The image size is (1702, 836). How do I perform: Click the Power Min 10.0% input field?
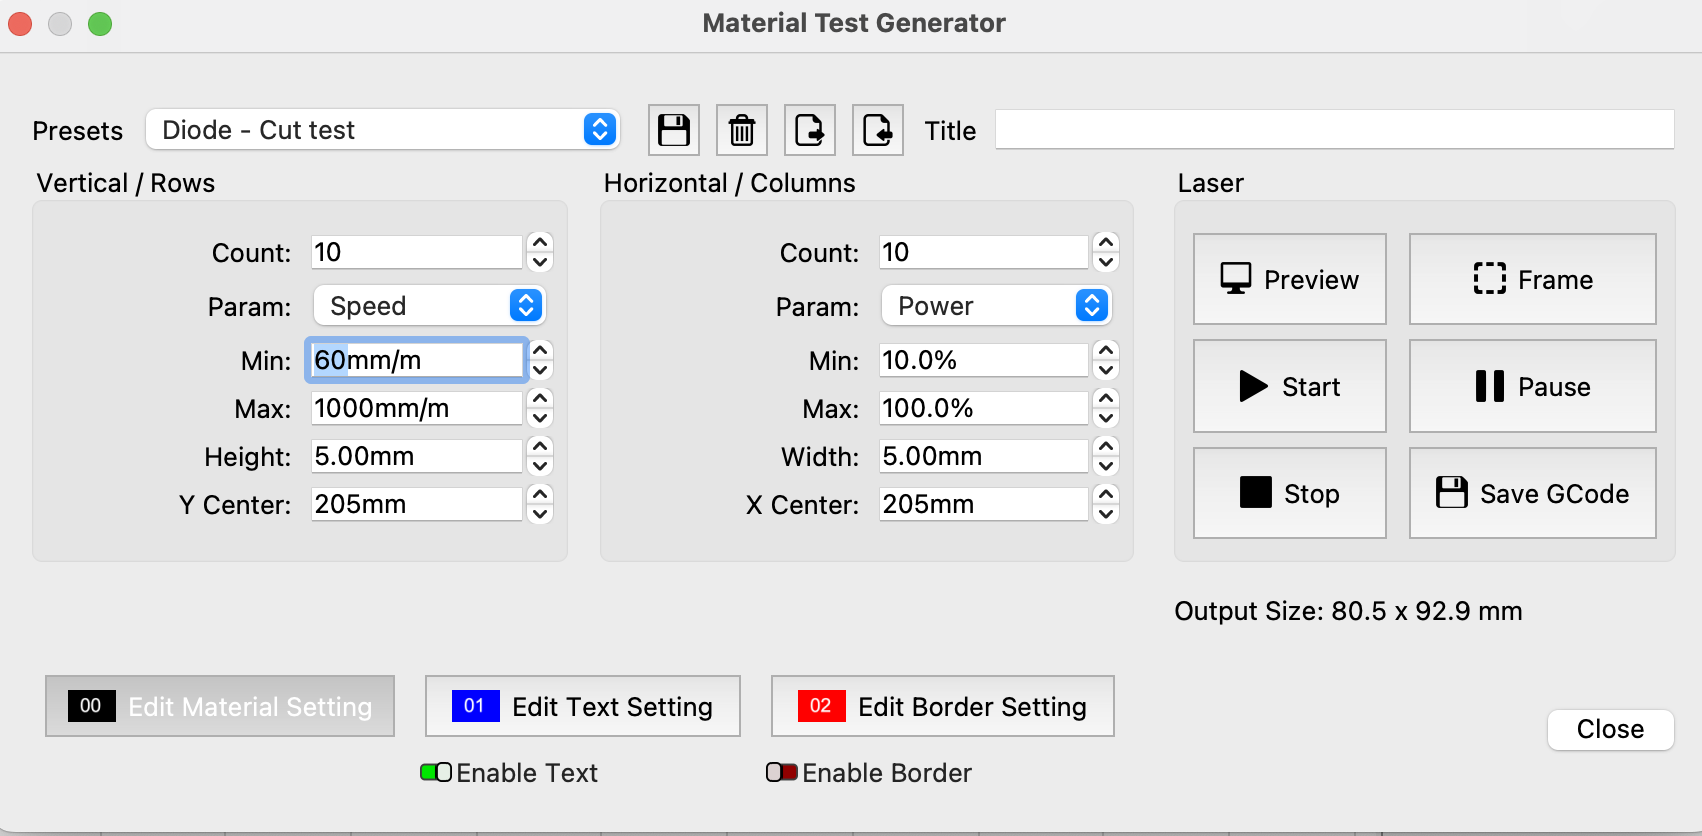pos(984,360)
